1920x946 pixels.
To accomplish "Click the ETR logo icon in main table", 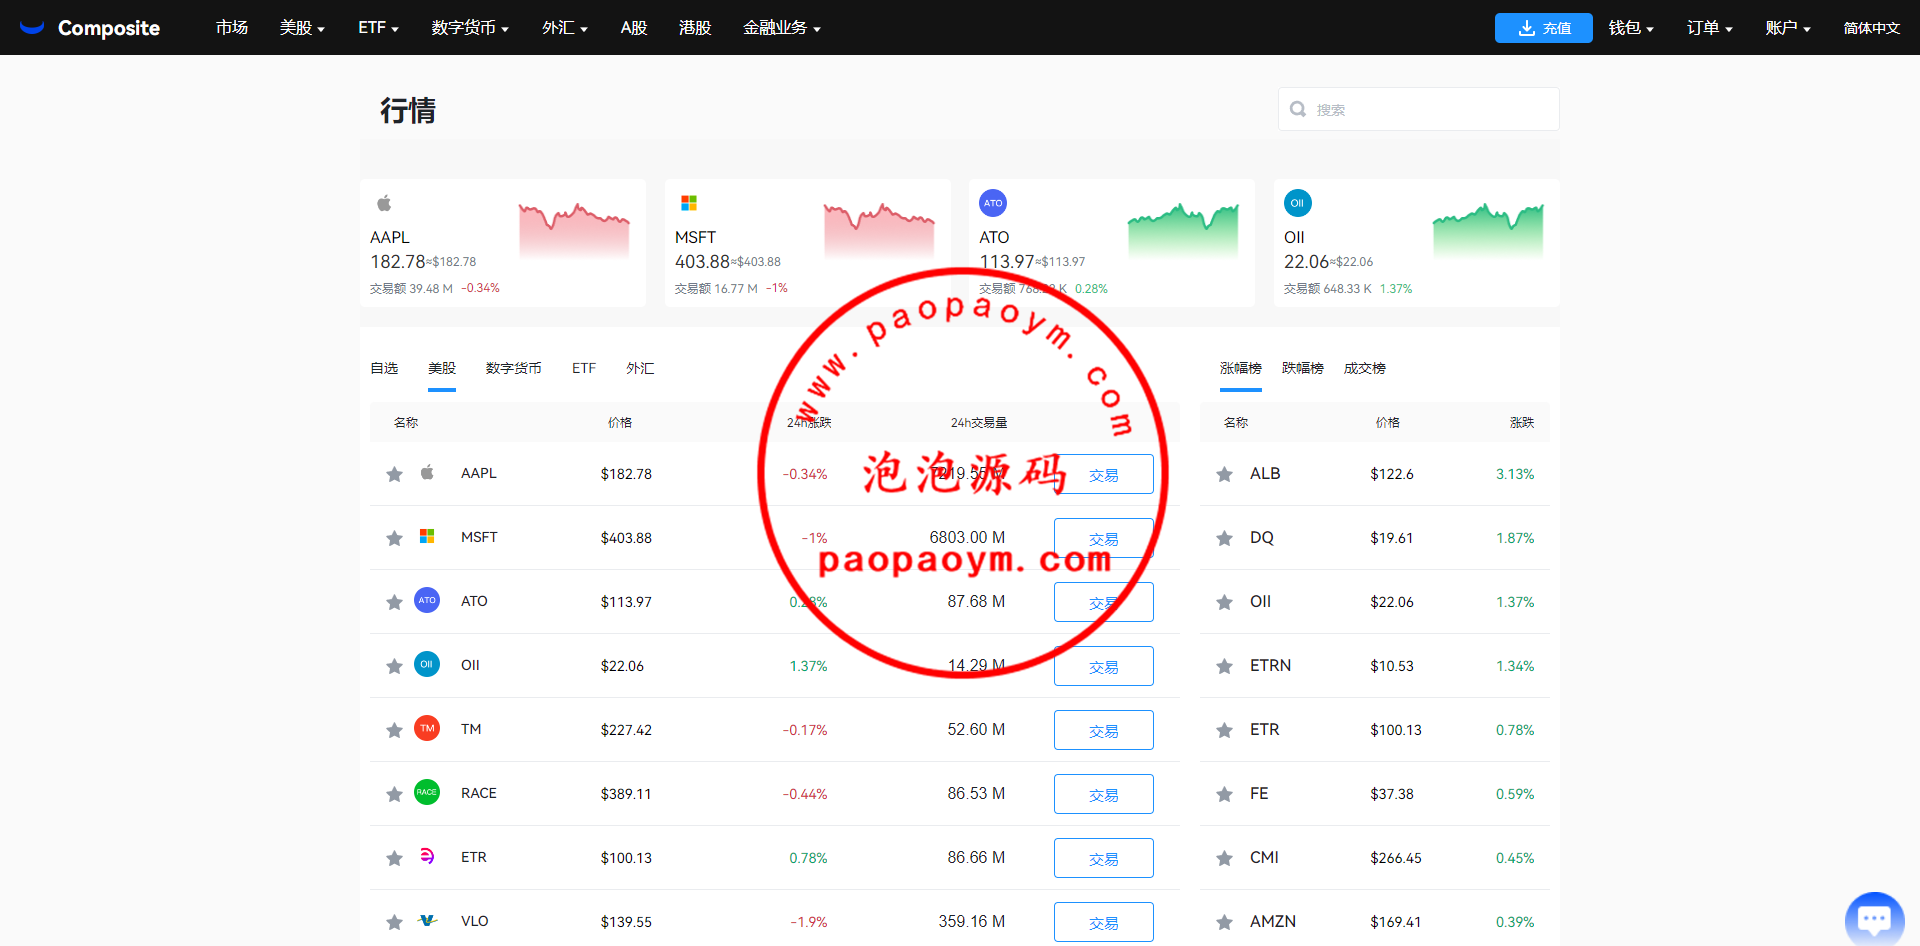I will tap(427, 856).
